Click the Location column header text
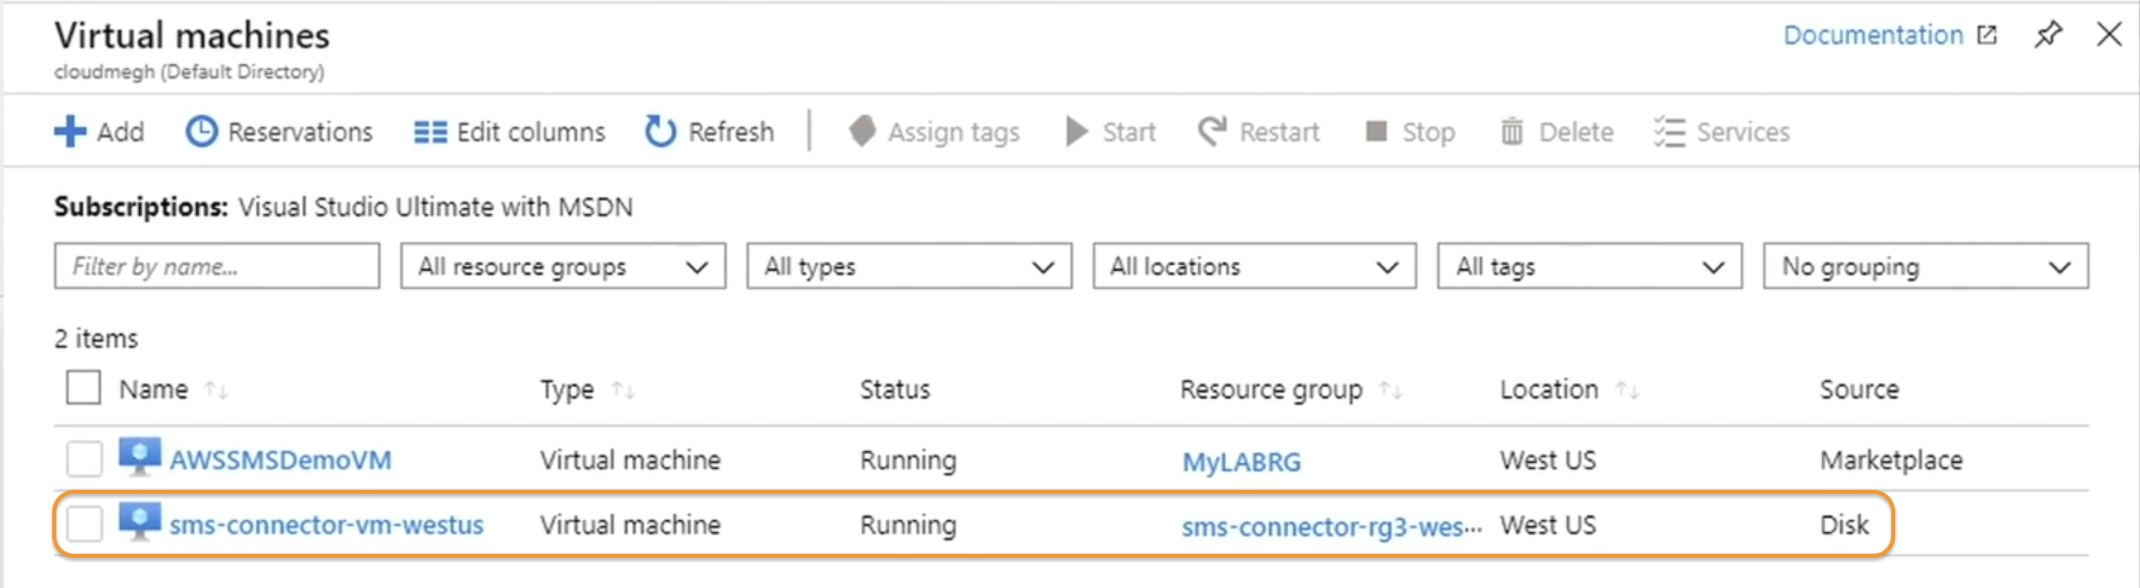Viewport: 2140px width, 588px height. tap(1549, 389)
